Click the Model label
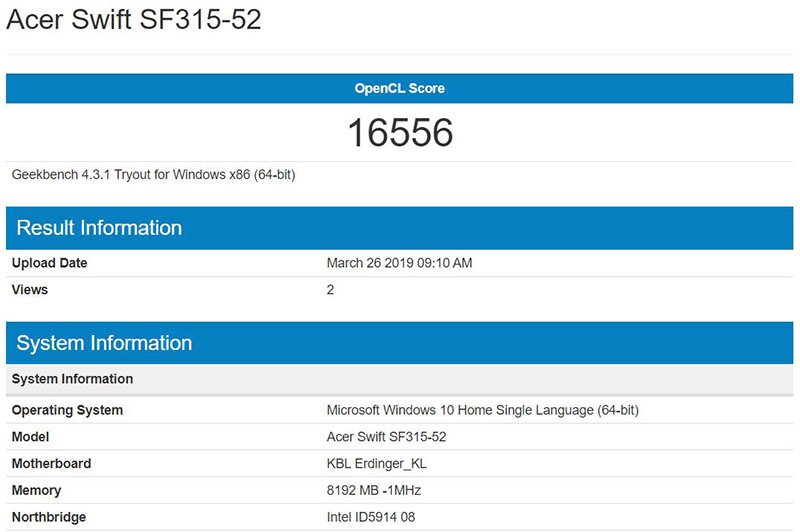 click(x=31, y=437)
